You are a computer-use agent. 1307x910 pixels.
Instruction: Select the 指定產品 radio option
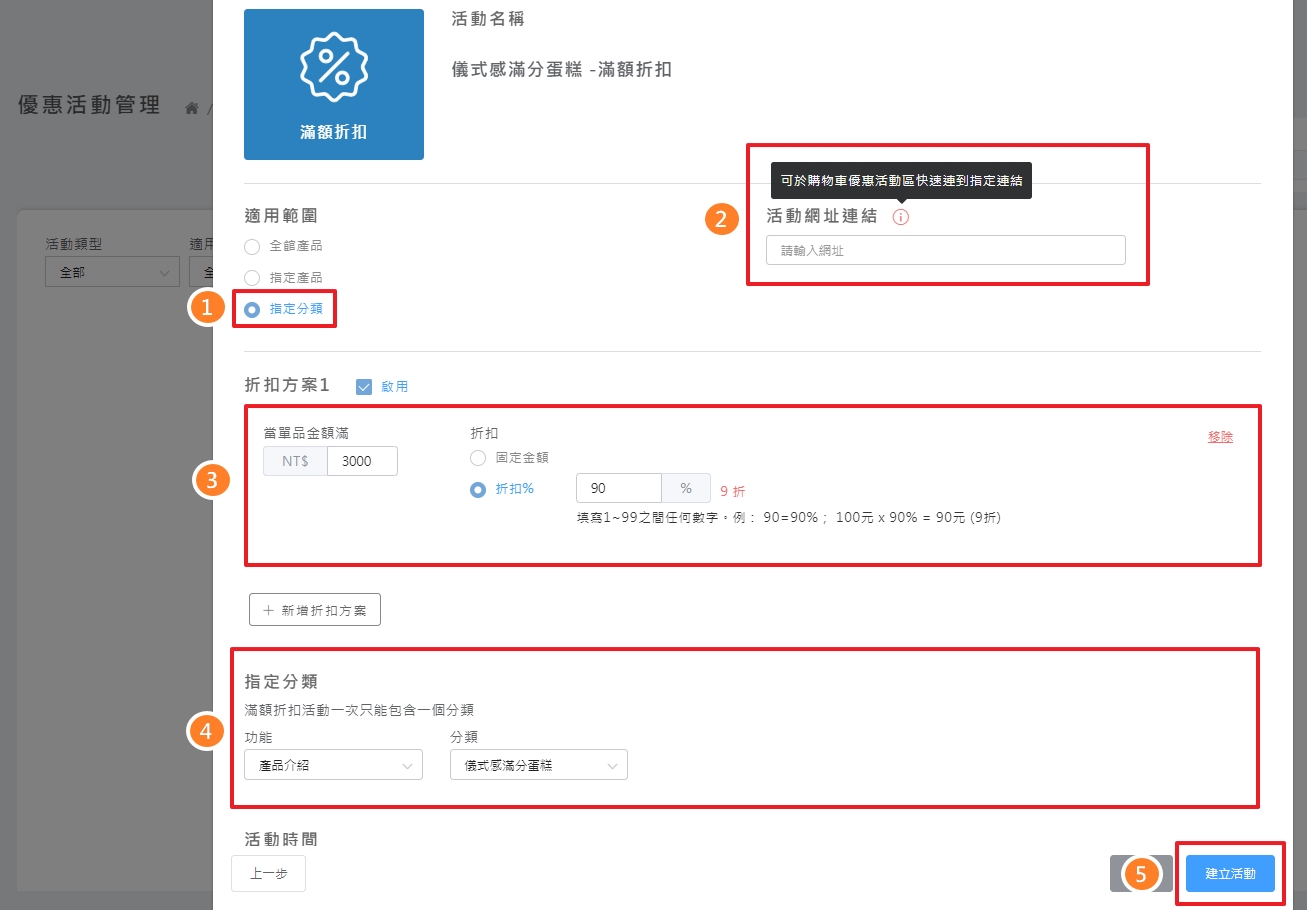[252, 278]
